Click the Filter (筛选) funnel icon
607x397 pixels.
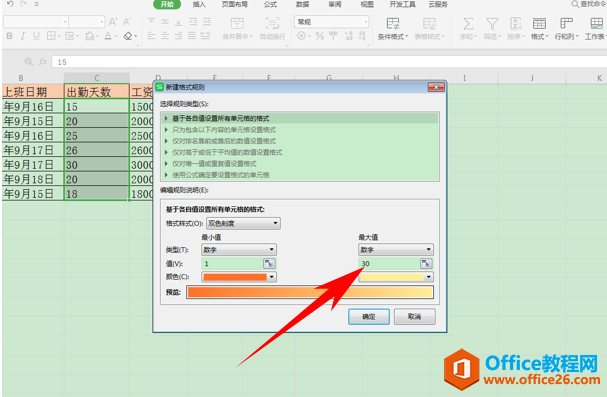click(x=492, y=24)
